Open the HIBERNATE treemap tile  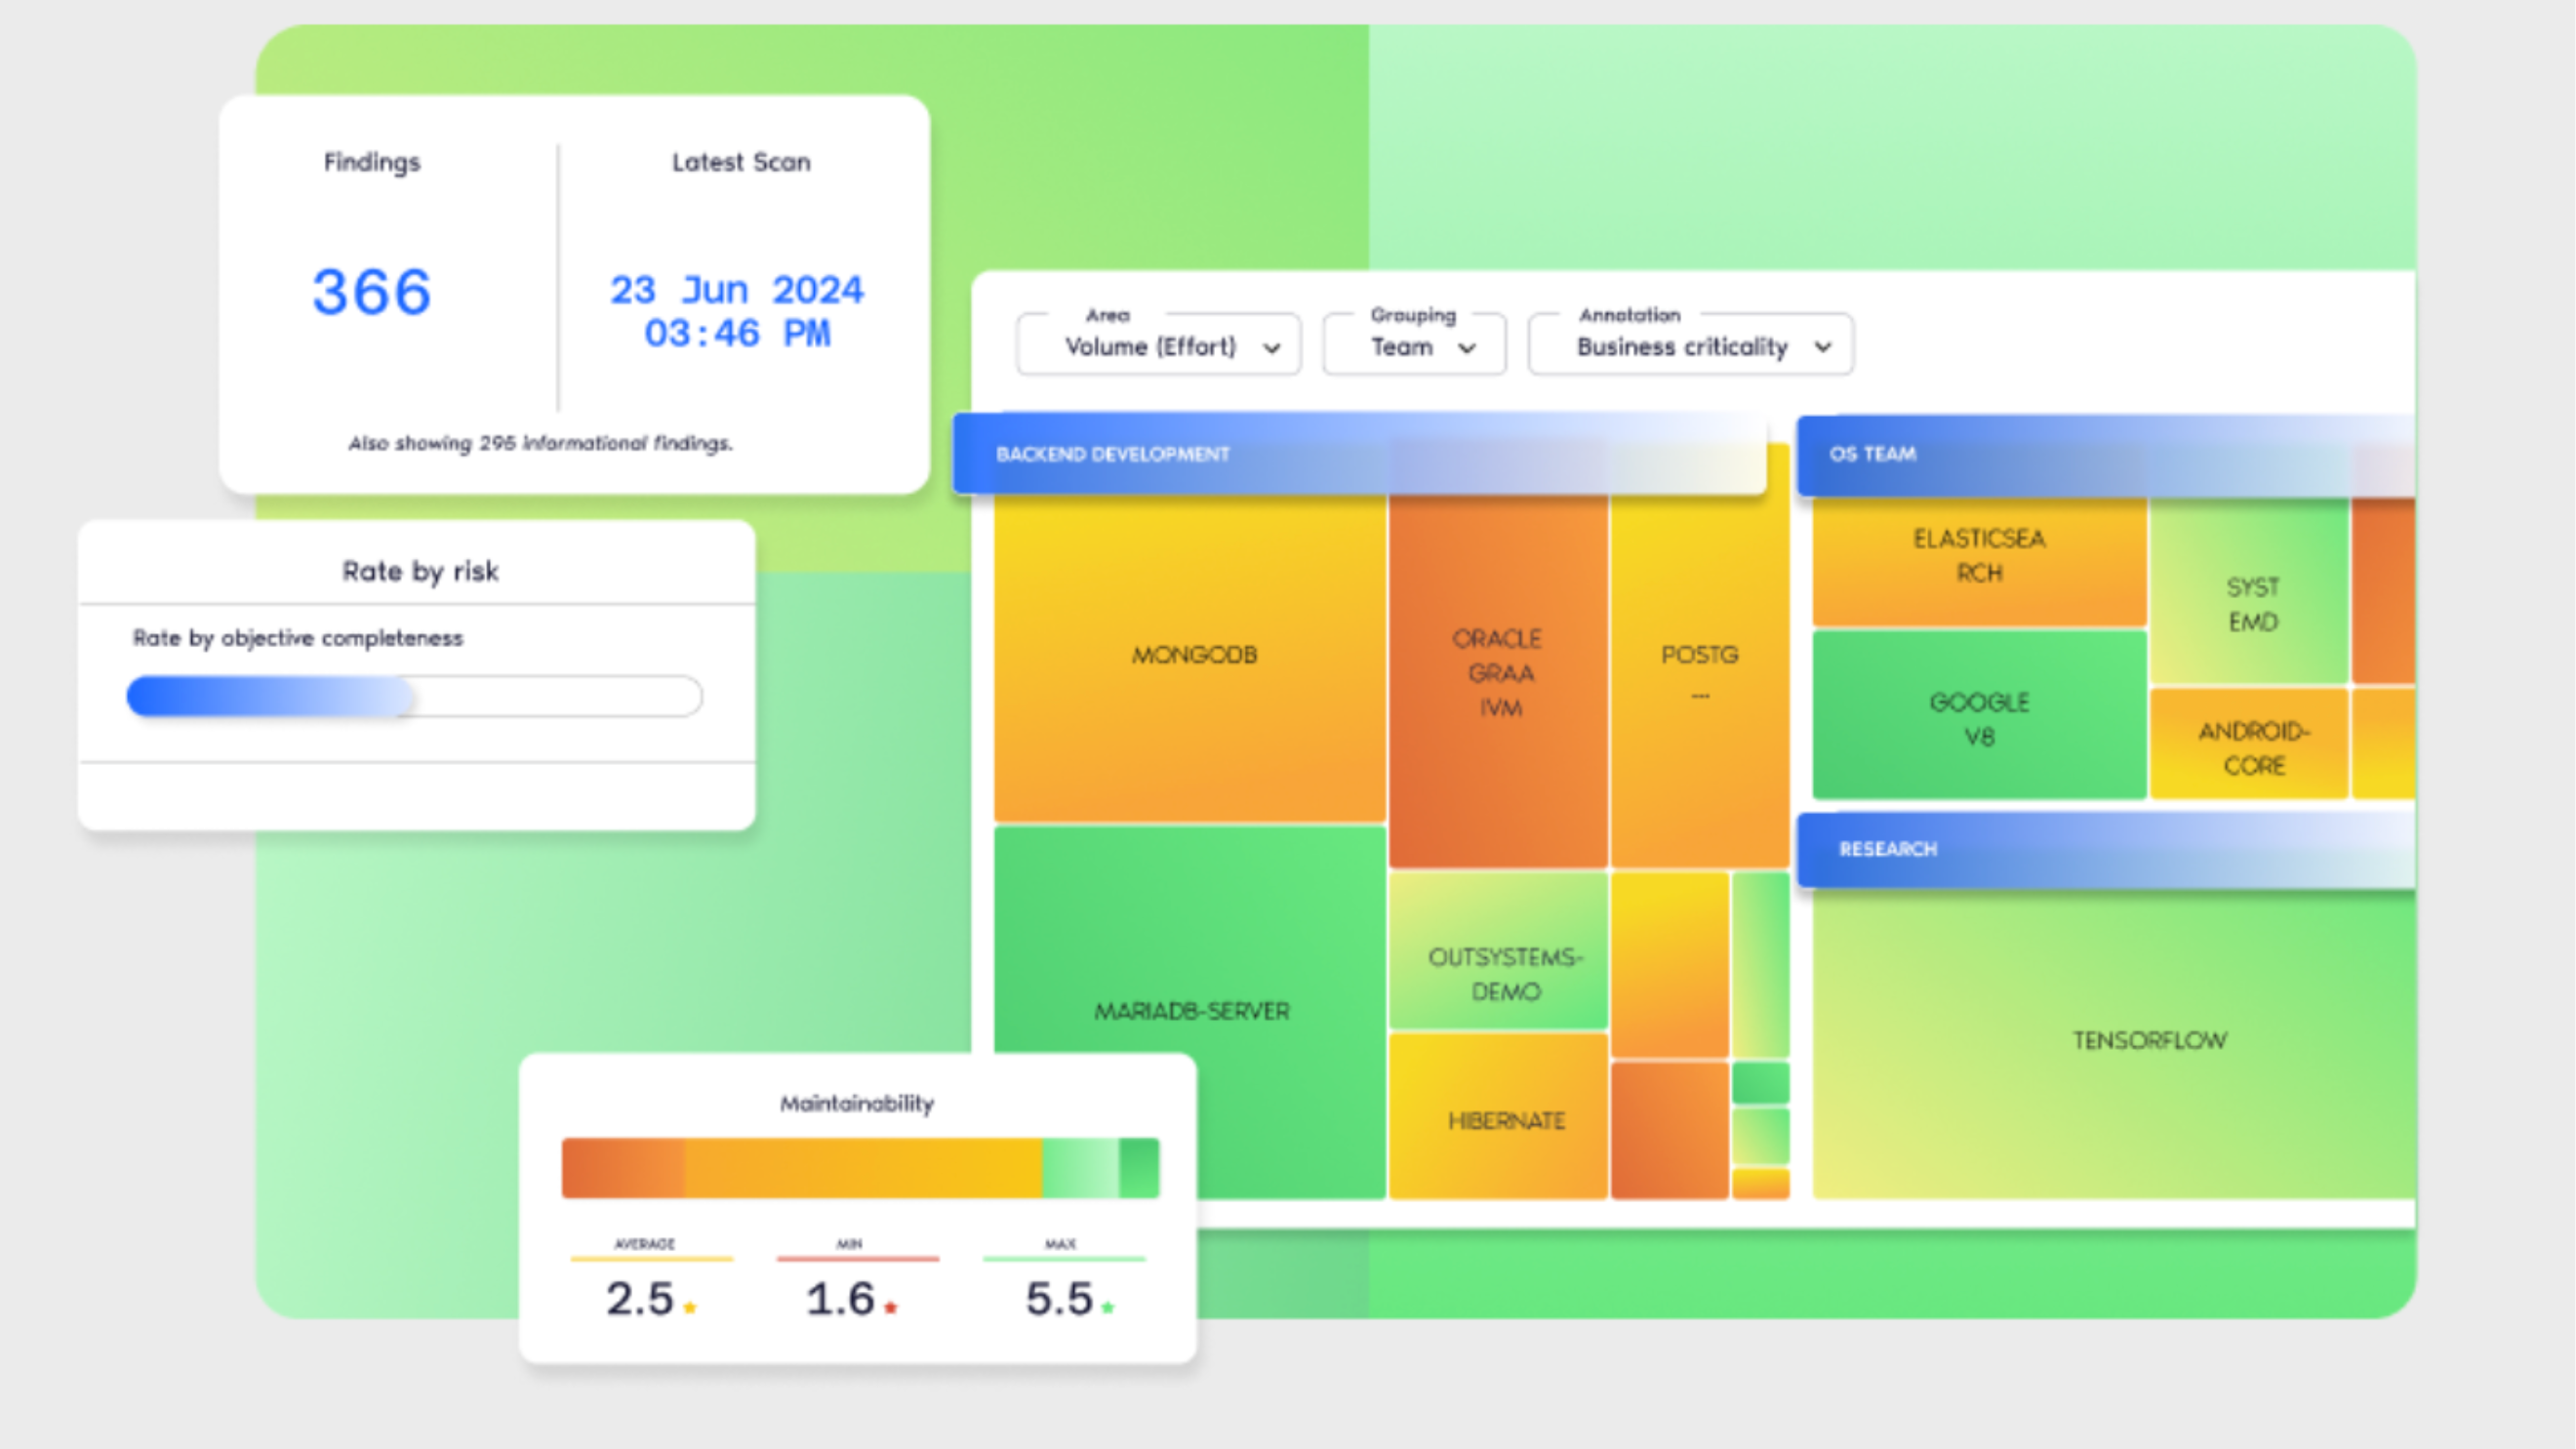coord(1499,1116)
